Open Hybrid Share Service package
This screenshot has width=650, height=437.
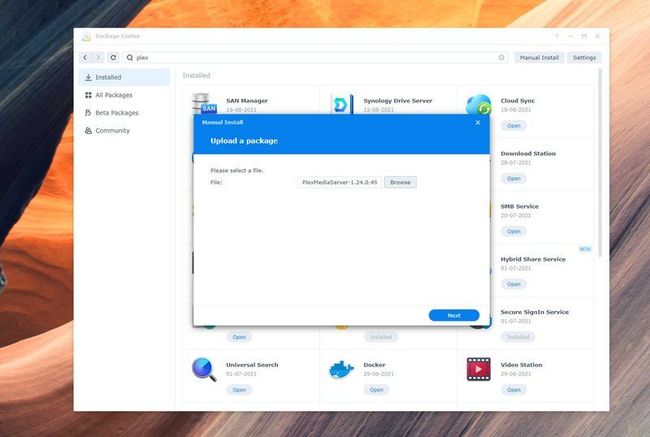tap(514, 284)
